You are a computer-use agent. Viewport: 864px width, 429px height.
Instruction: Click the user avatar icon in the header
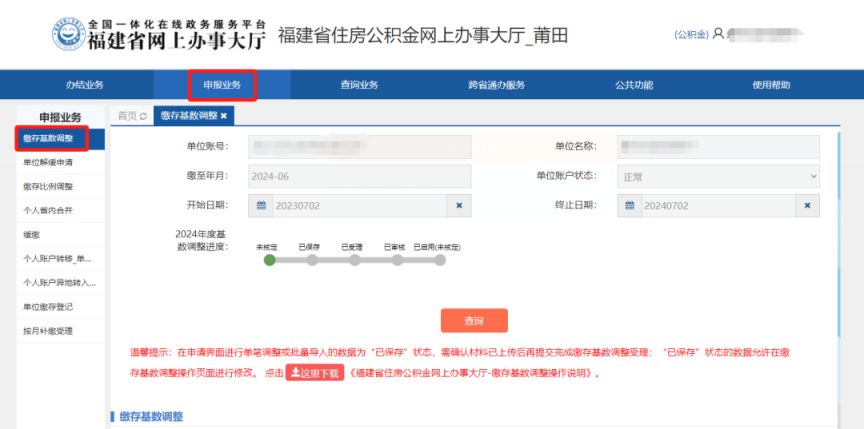click(x=718, y=34)
